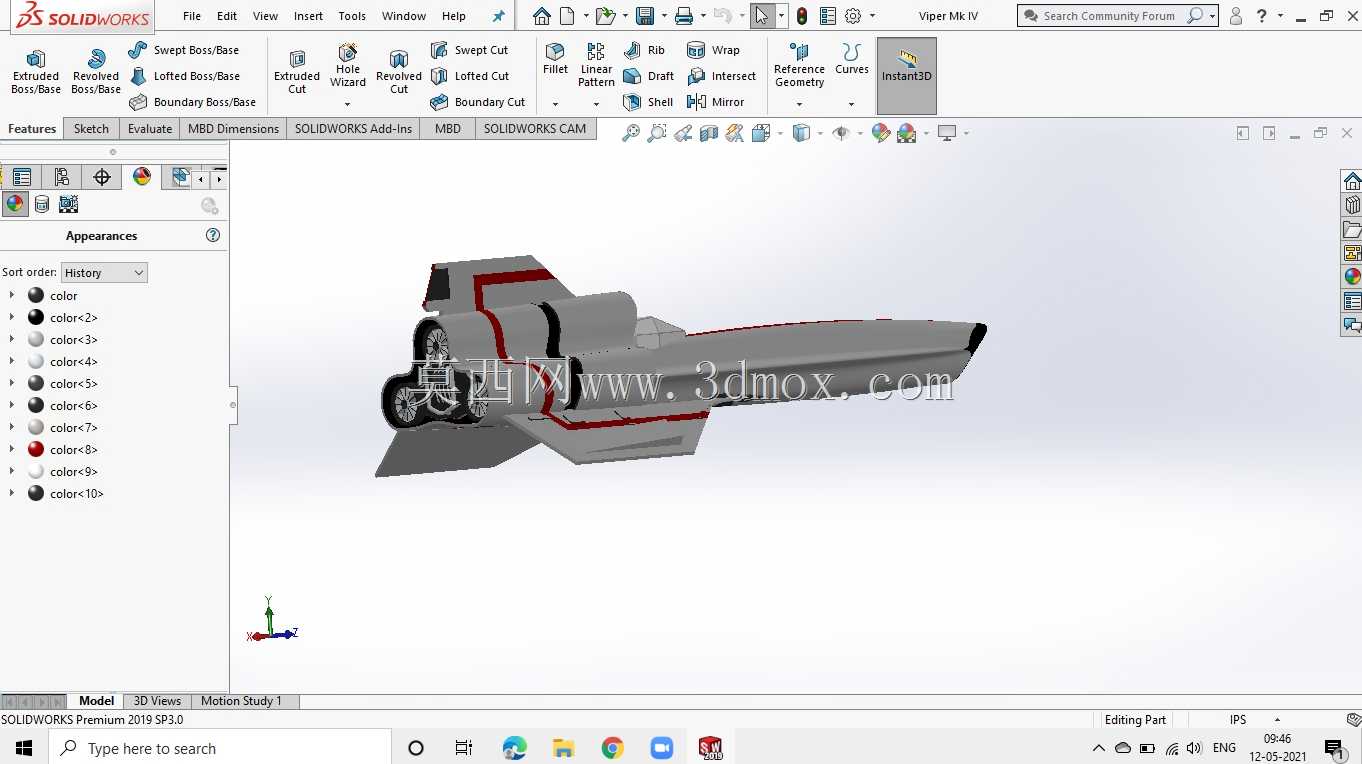Toggle the Hide/Show Items eye icon
Viewport: 1362px width, 764px height.
[x=841, y=133]
